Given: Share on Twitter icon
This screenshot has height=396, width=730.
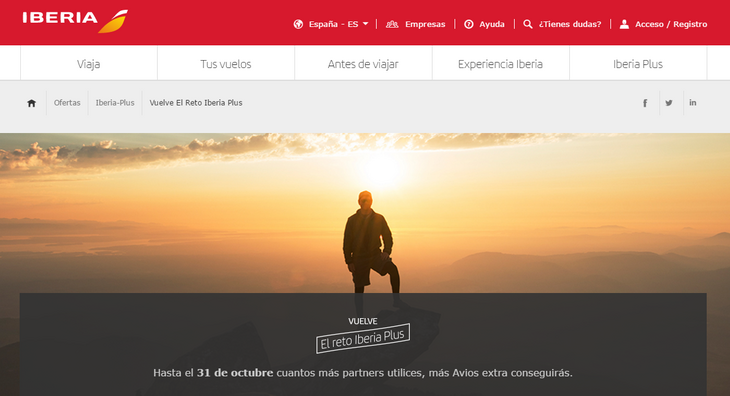Looking at the screenshot, I should pyautogui.click(x=669, y=103).
